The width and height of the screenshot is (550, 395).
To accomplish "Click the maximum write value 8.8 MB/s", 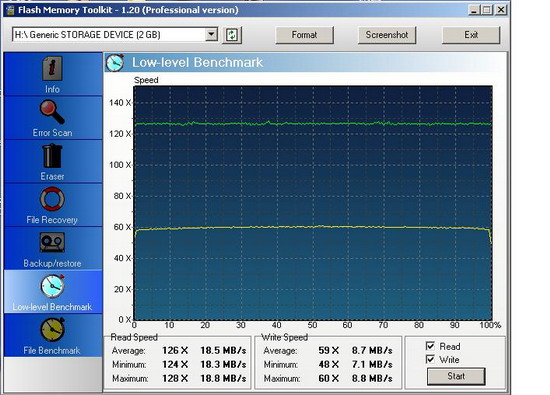I will [372, 379].
